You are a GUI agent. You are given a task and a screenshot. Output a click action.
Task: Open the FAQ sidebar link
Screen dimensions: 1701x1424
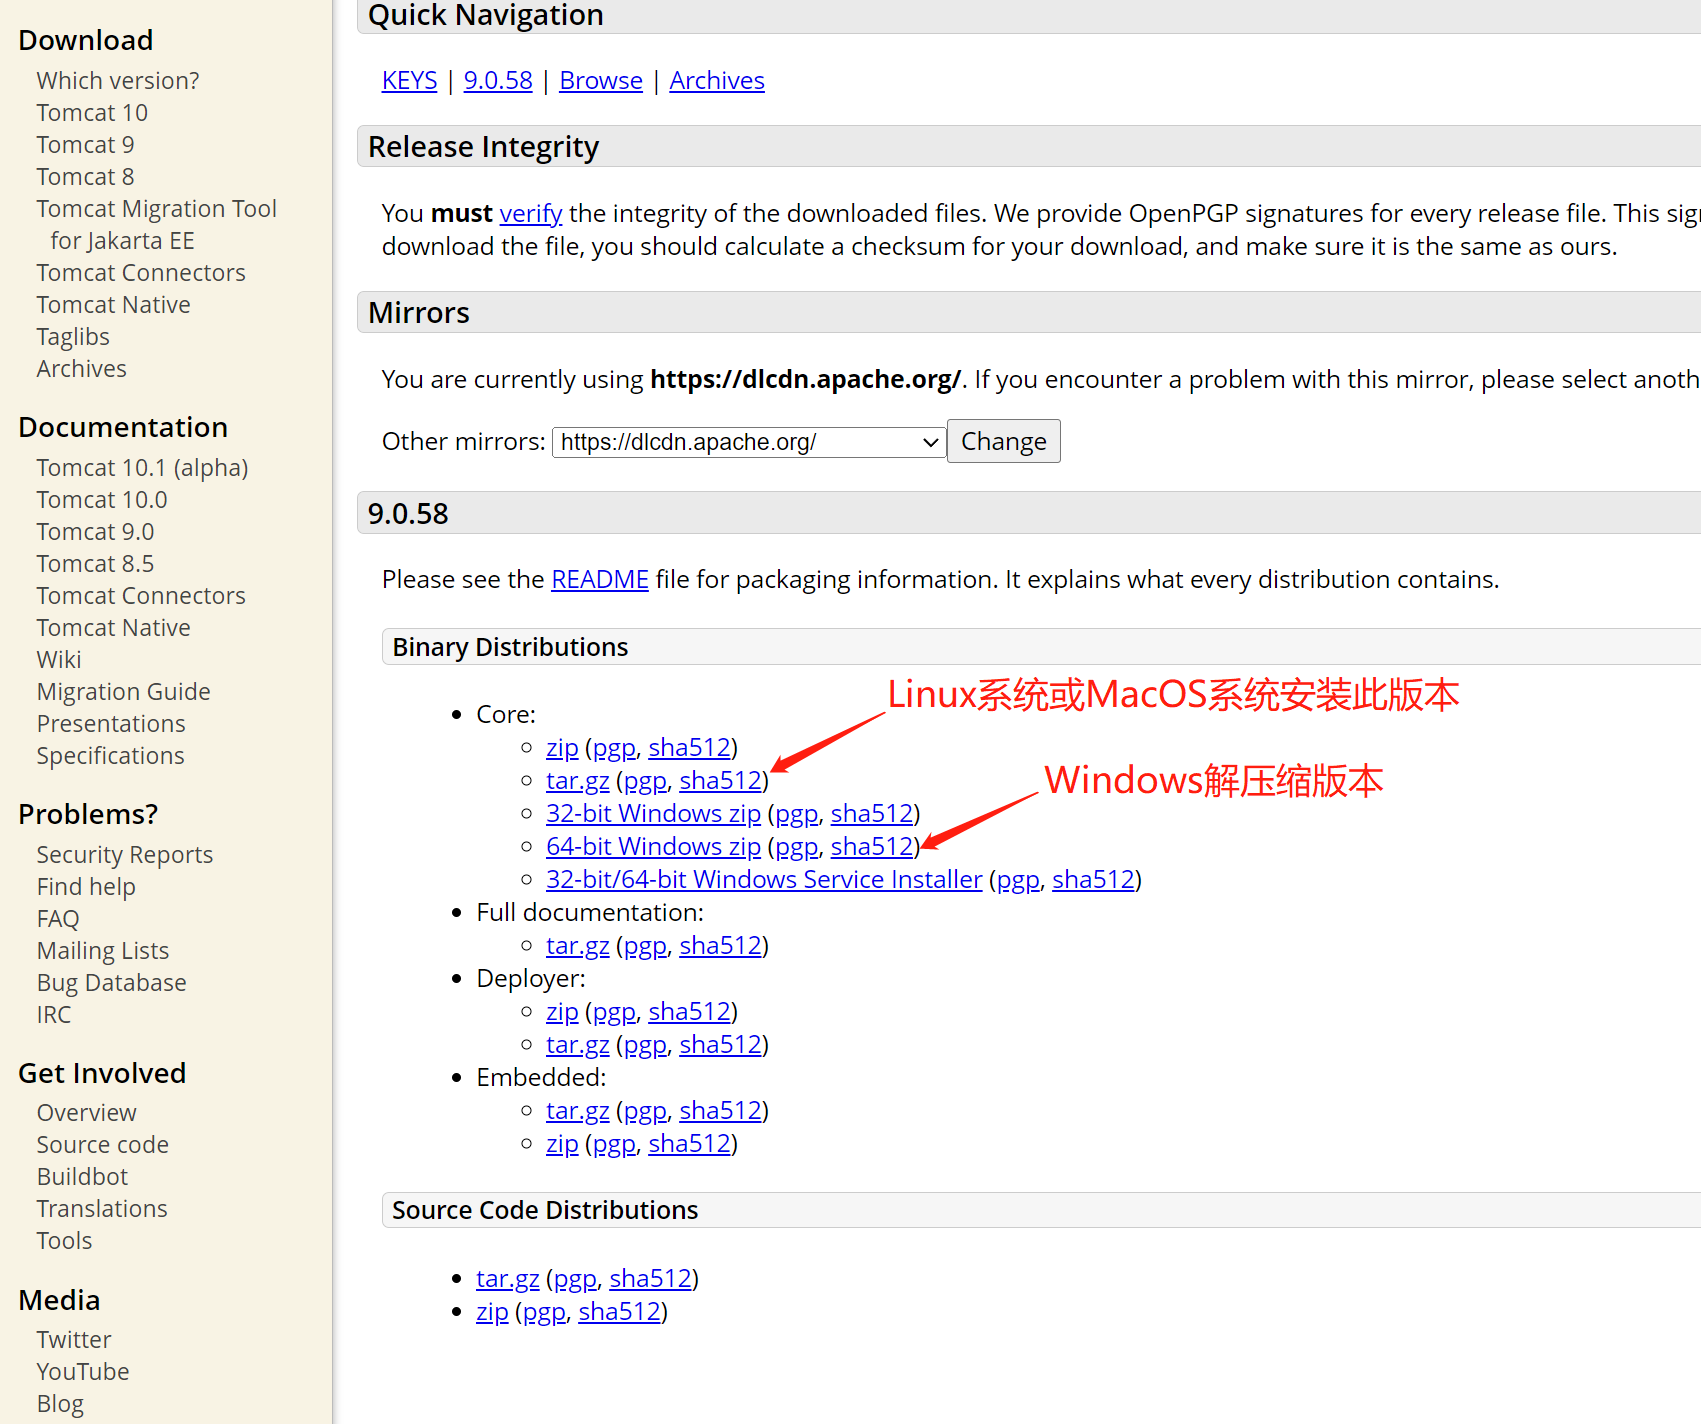(x=58, y=919)
